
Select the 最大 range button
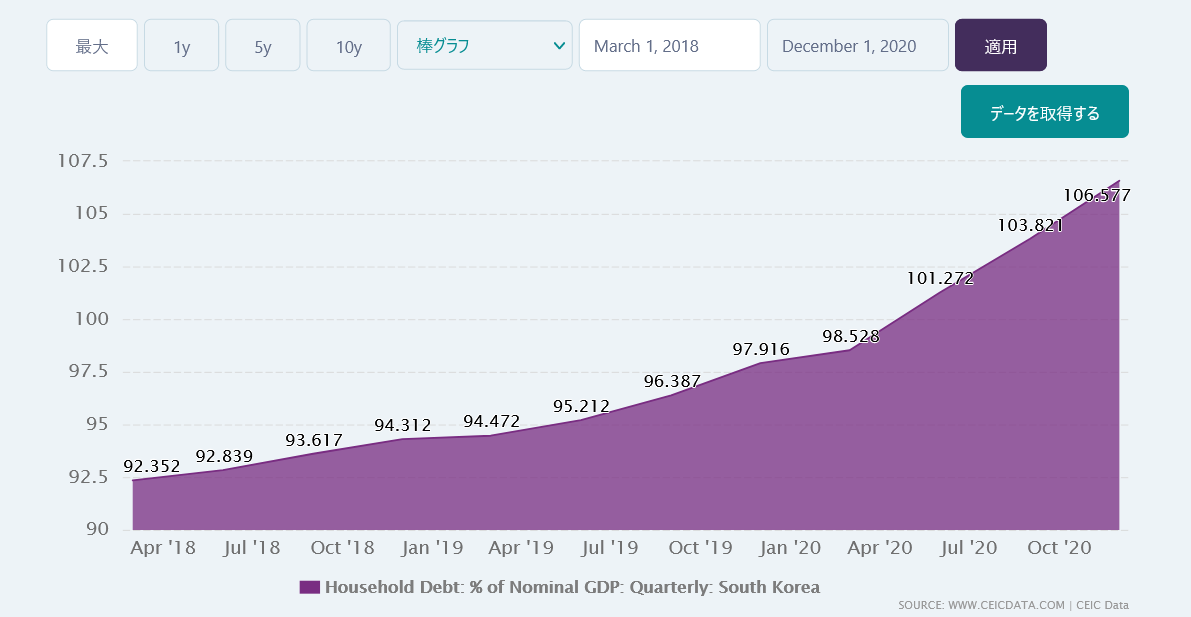(92, 46)
